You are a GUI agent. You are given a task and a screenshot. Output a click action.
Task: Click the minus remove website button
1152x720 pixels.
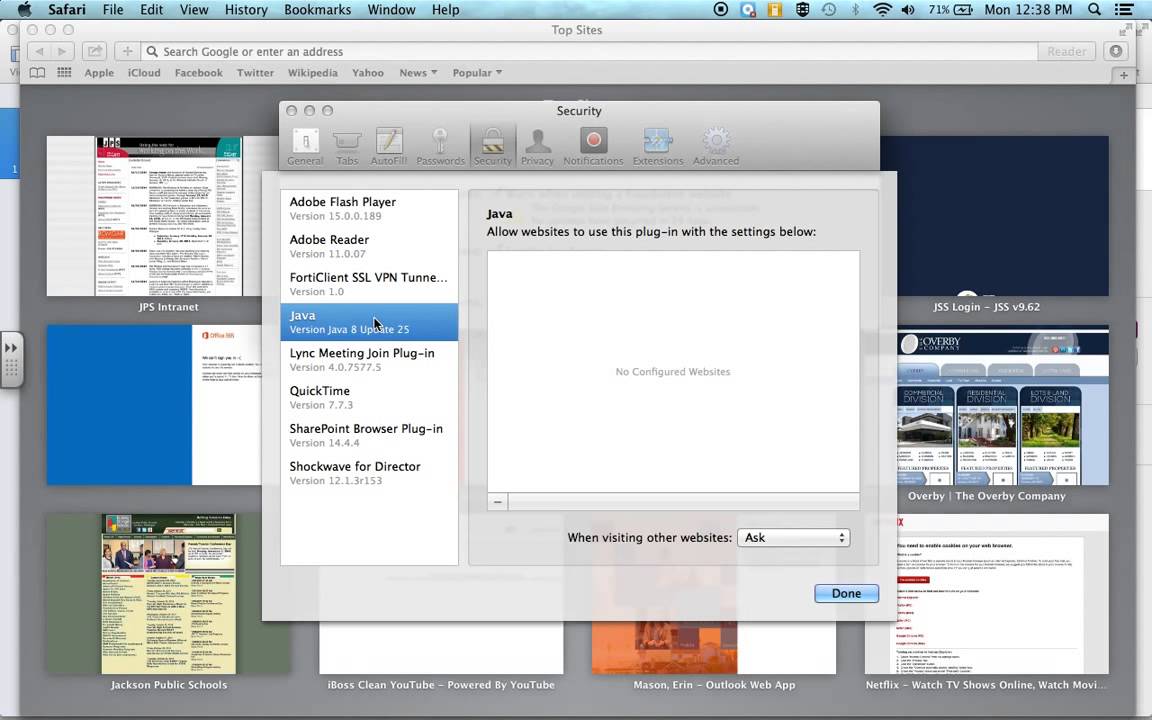coord(497,502)
